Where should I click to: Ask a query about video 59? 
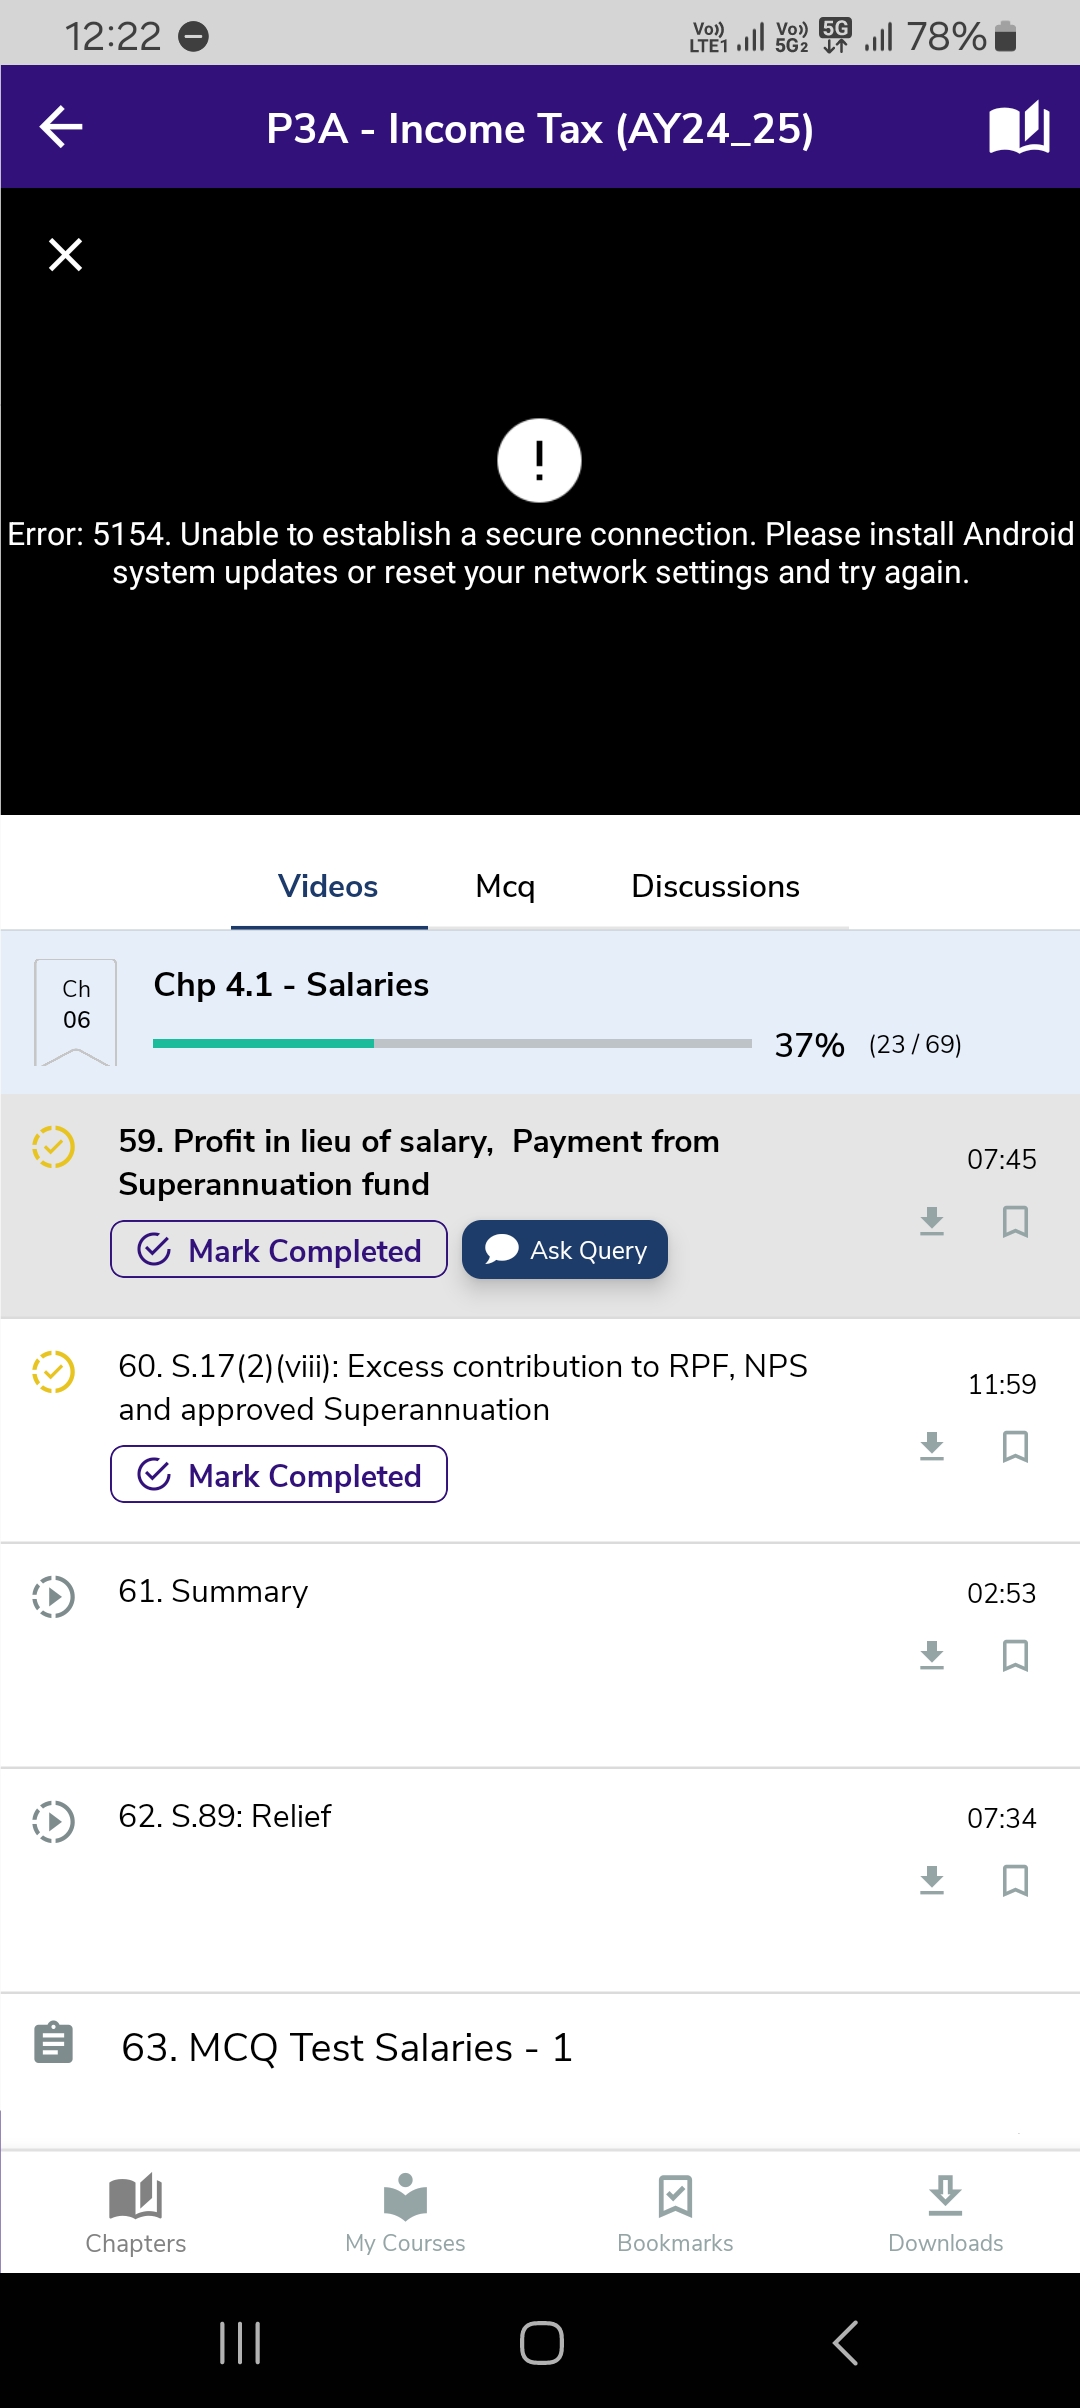565,1249
